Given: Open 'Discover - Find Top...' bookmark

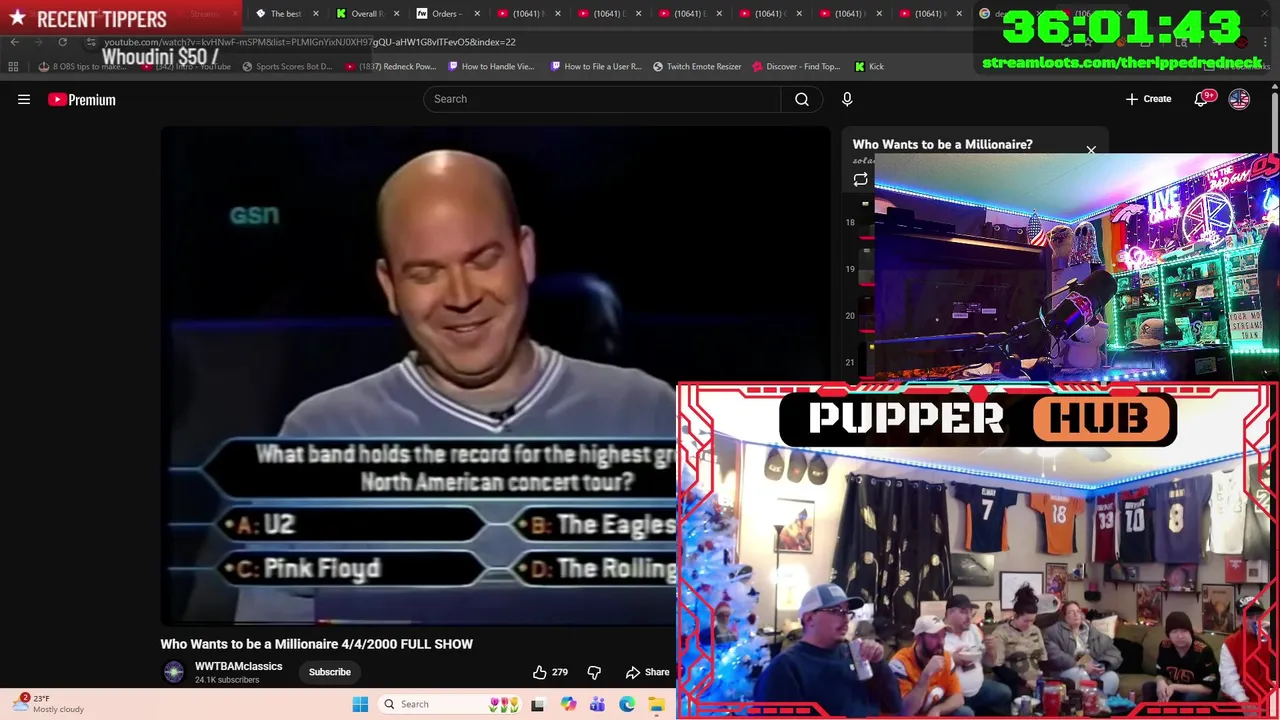Looking at the screenshot, I should (x=796, y=66).
